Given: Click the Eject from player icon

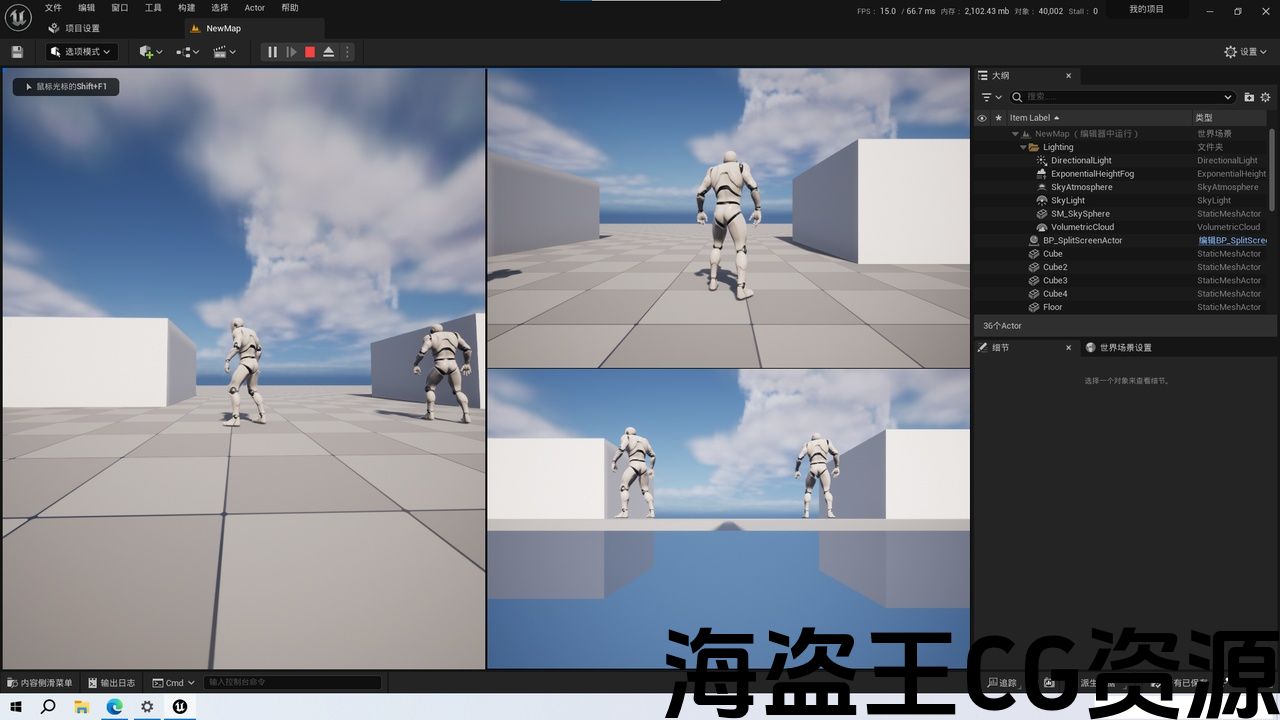Looking at the screenshot, I should pos(328,52).
